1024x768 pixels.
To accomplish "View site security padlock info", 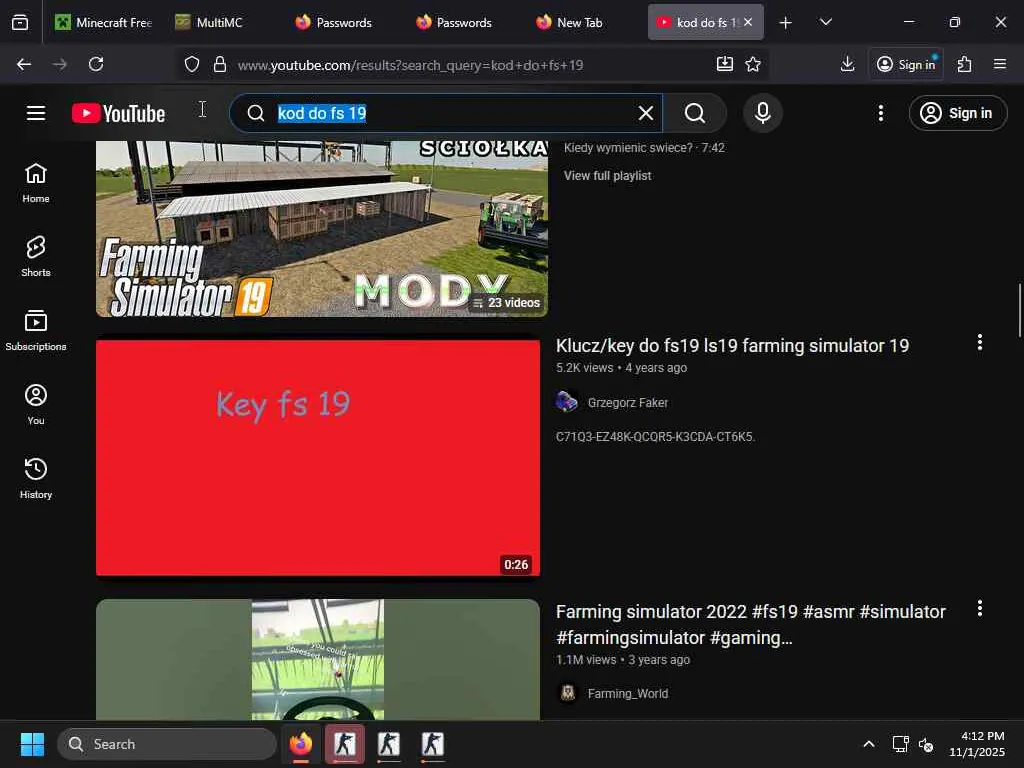I will [220, 64].
